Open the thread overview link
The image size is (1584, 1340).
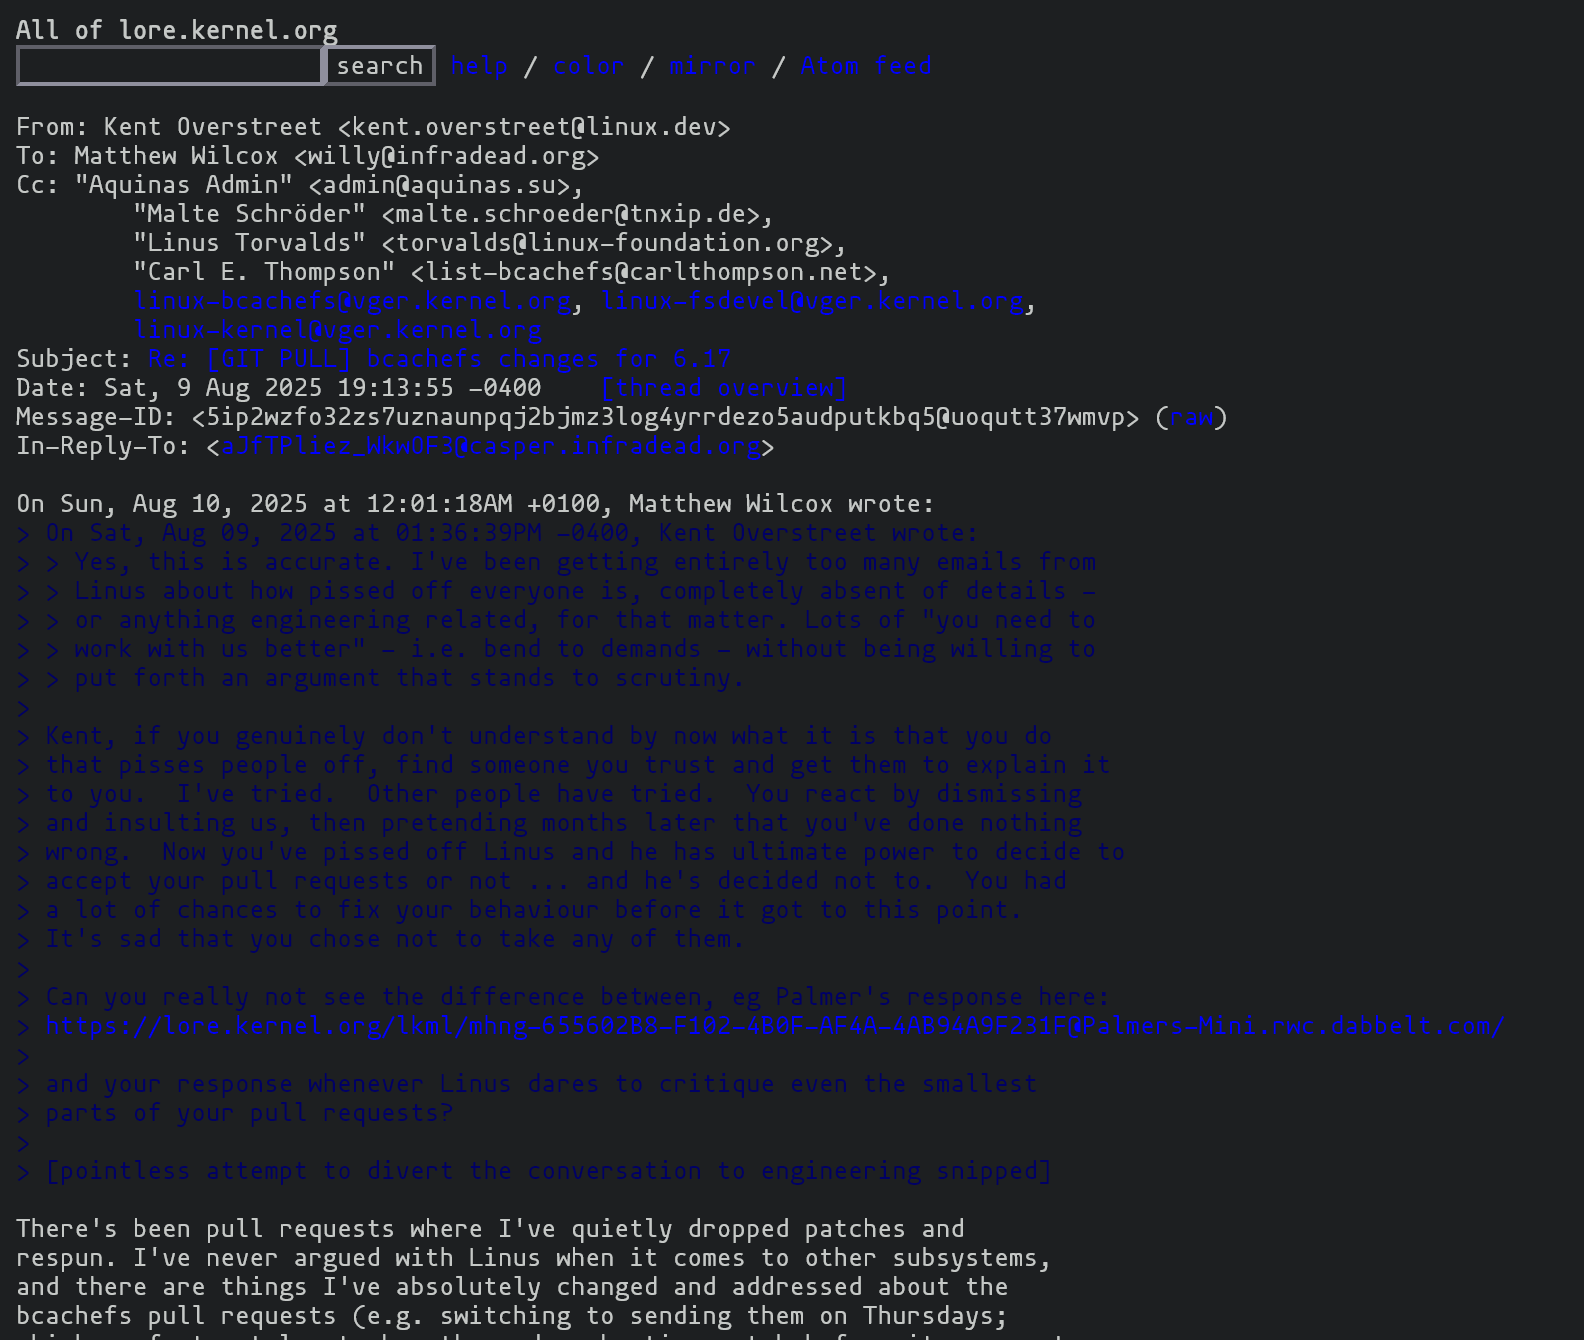click(724, 388)
